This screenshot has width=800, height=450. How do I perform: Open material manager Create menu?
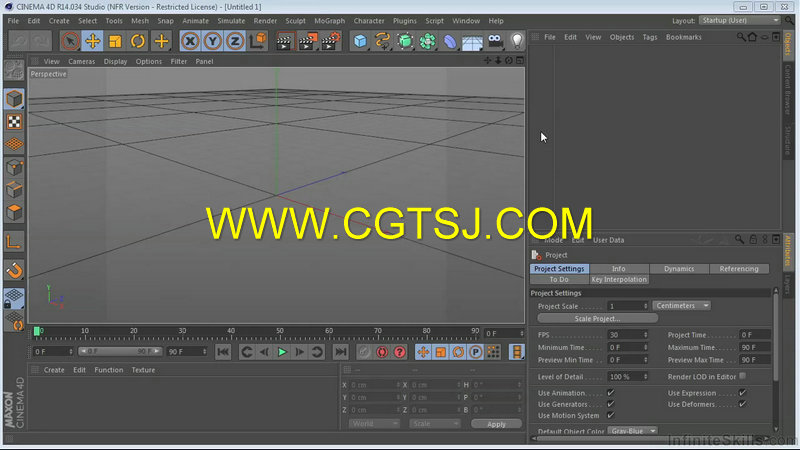click(54, 370)
